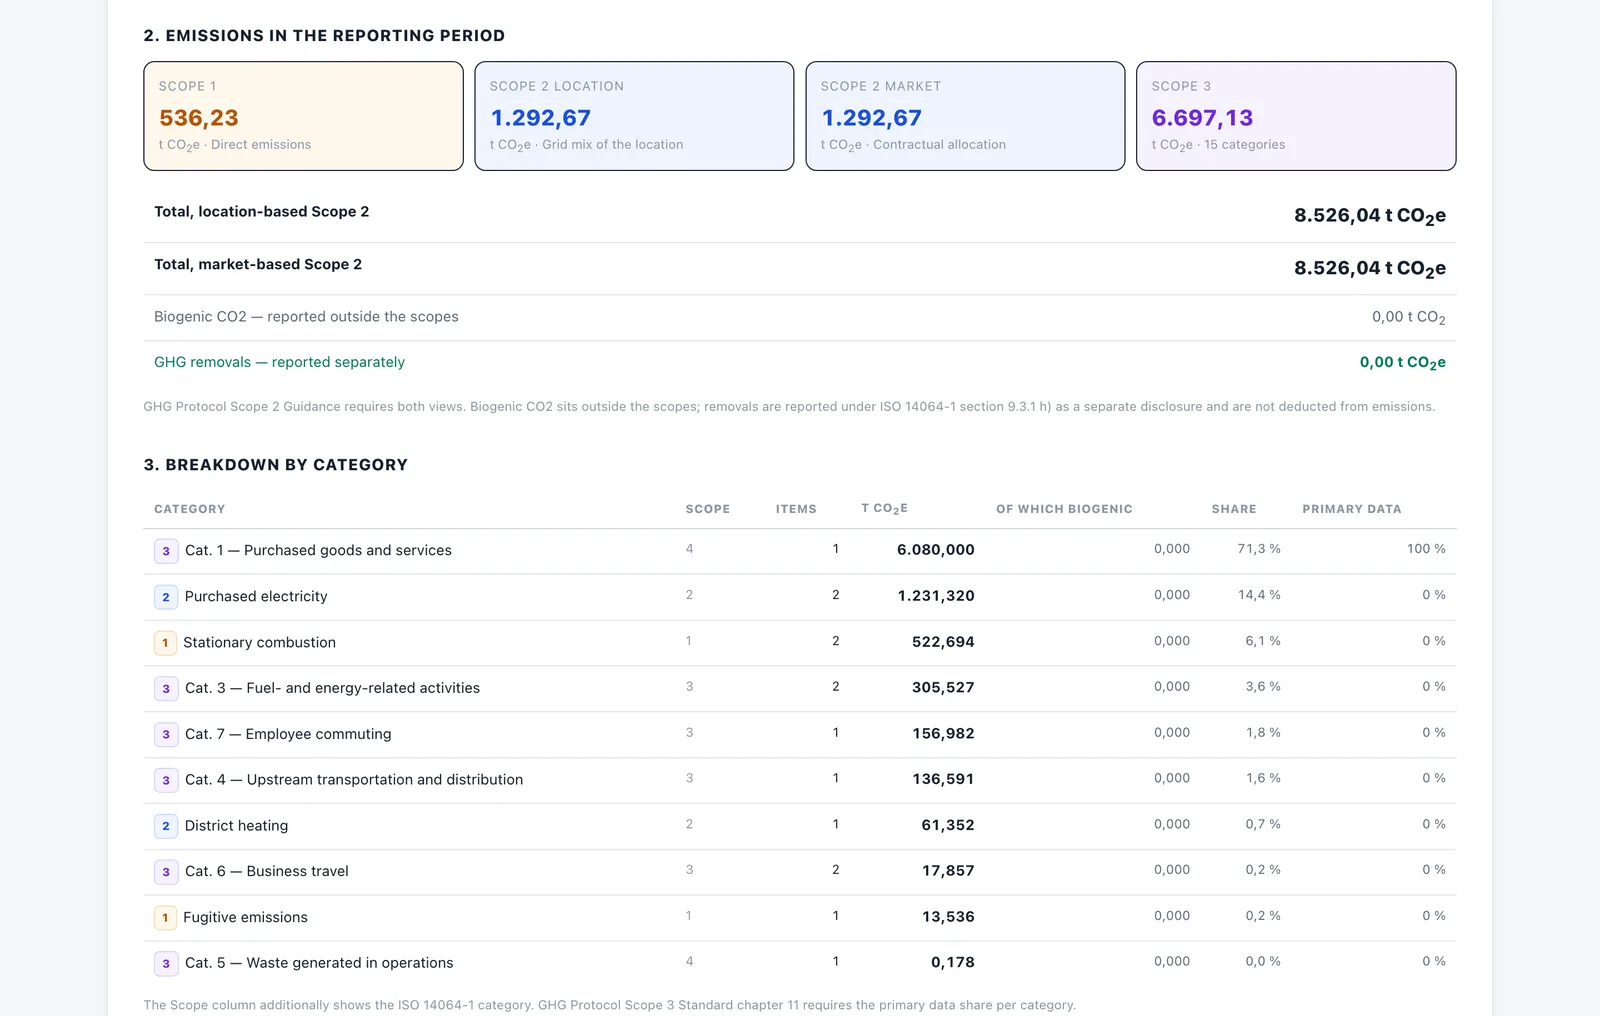1600x1016 pixels.
Task: Select 'Cat. 3 — Fuel- and energy-related activities' text
Action: [x=332, y=688]
